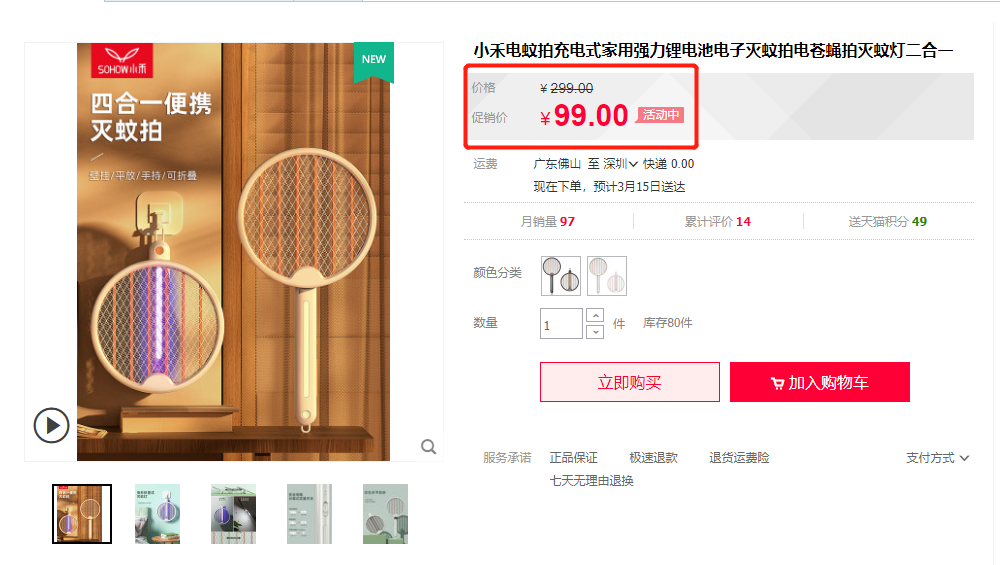Expand the 深圳 destination dropdown
Viewport: 1000px width, 565px height.
coord(621,164)
